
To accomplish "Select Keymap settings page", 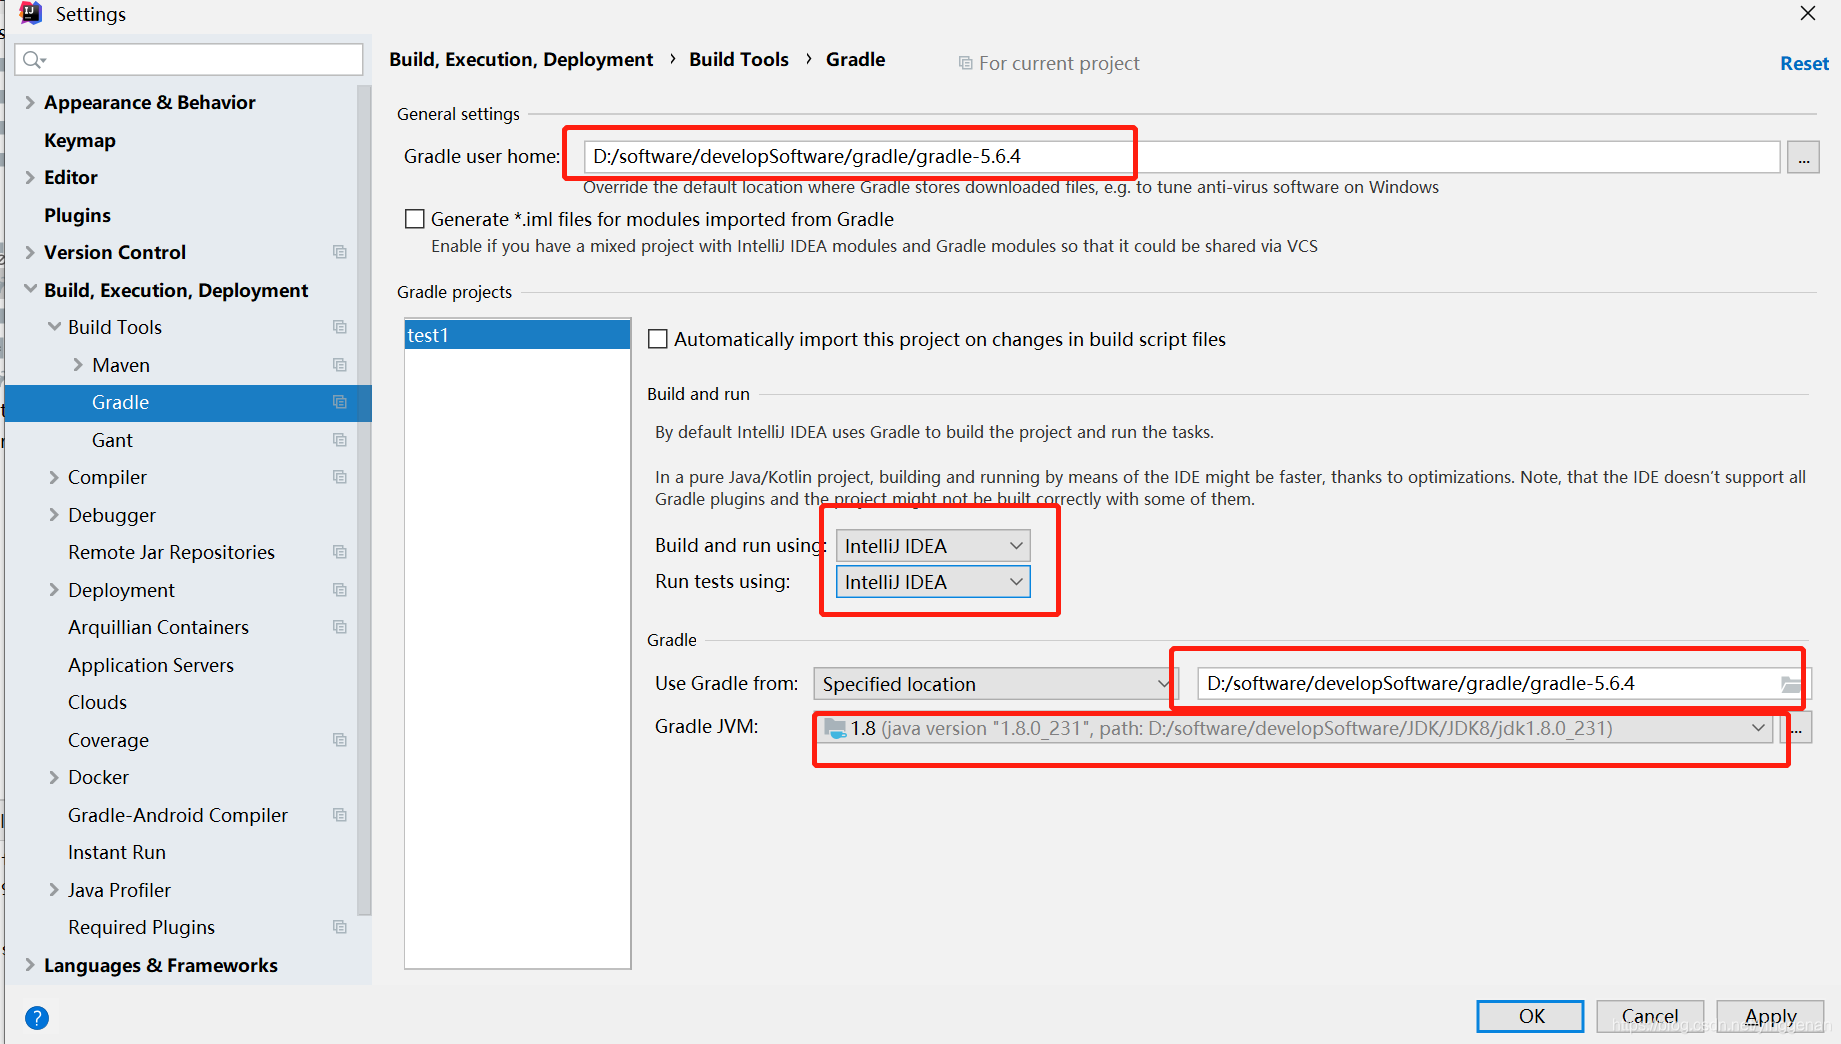I will pos(80,140).
